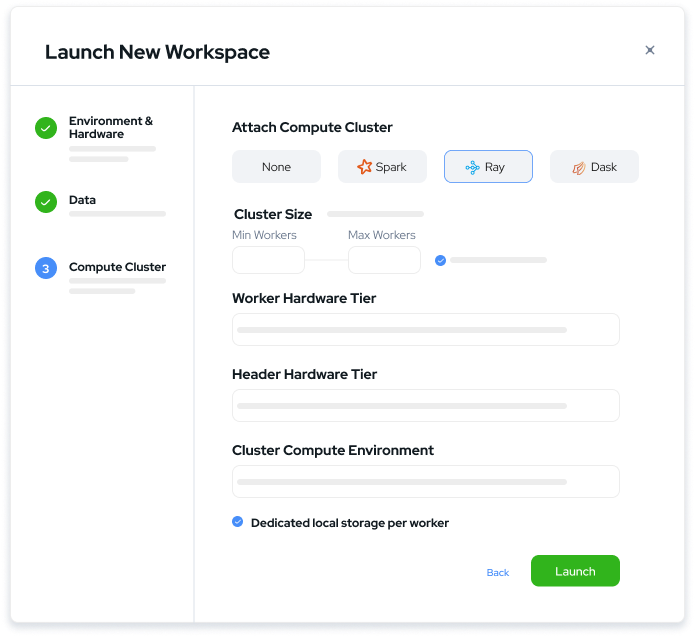Select None as compute cluster
695x637 pixels.
[276, 167]
